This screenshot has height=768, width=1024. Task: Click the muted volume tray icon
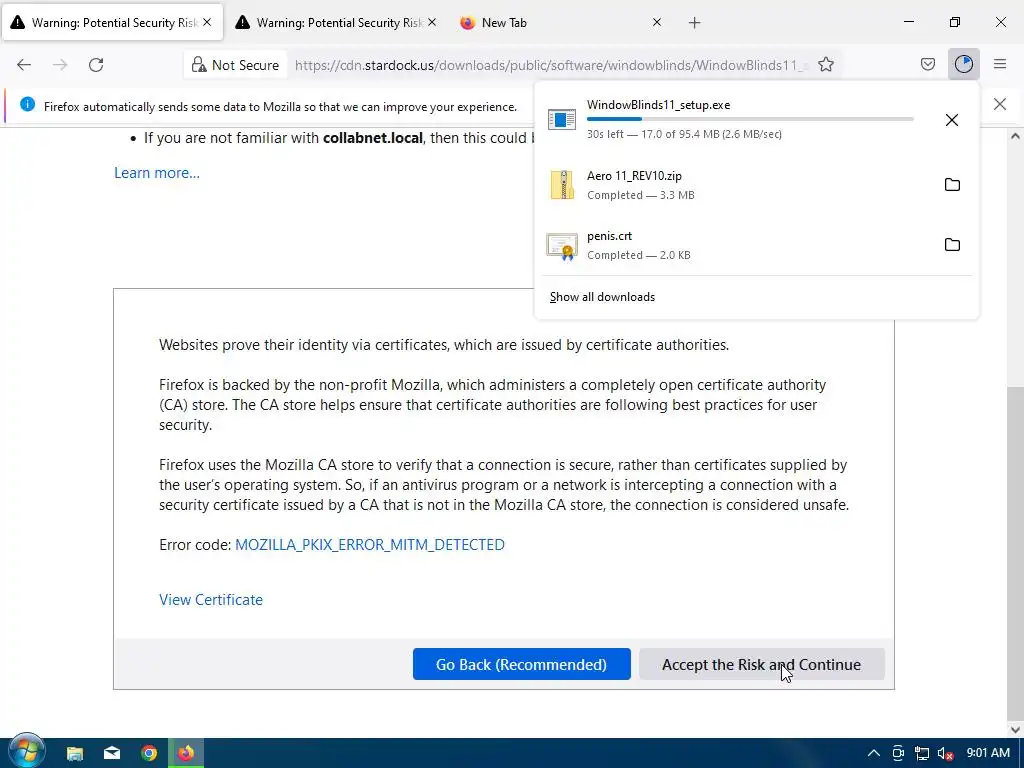946,753
